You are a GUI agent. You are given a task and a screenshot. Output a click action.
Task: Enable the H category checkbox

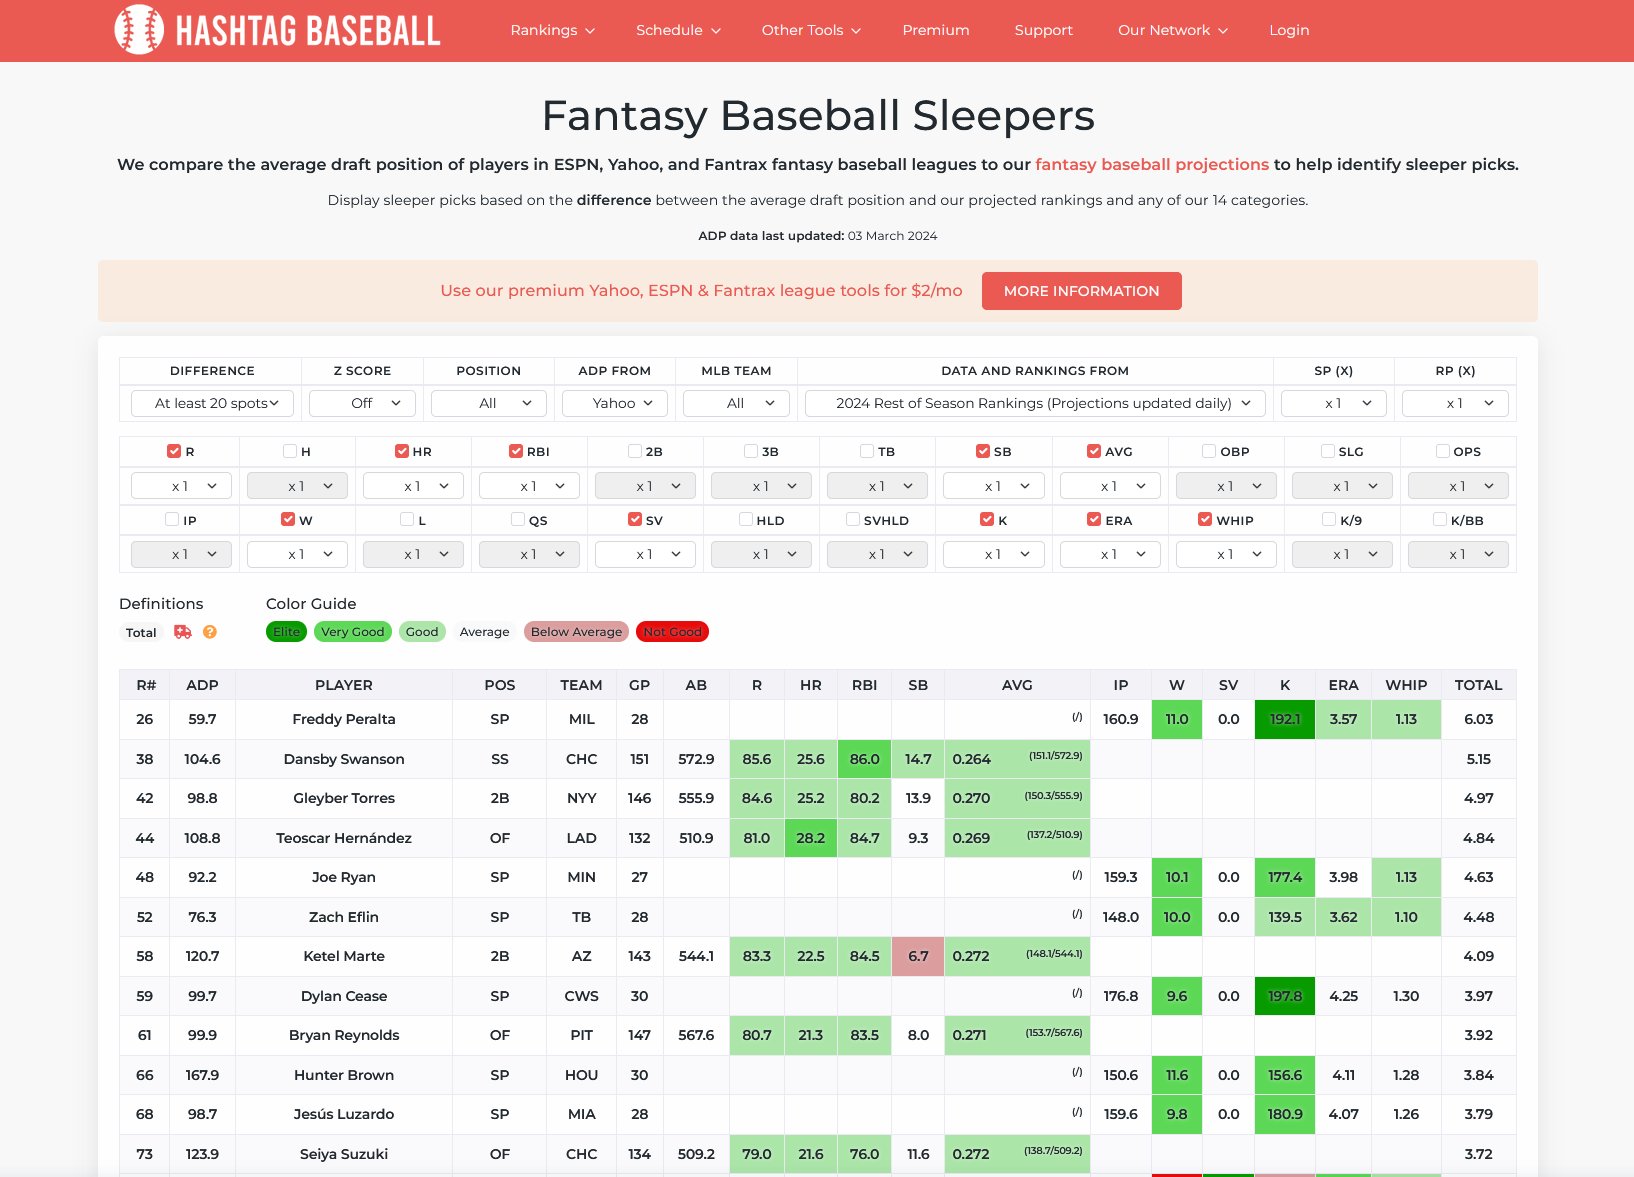point(290,451)
